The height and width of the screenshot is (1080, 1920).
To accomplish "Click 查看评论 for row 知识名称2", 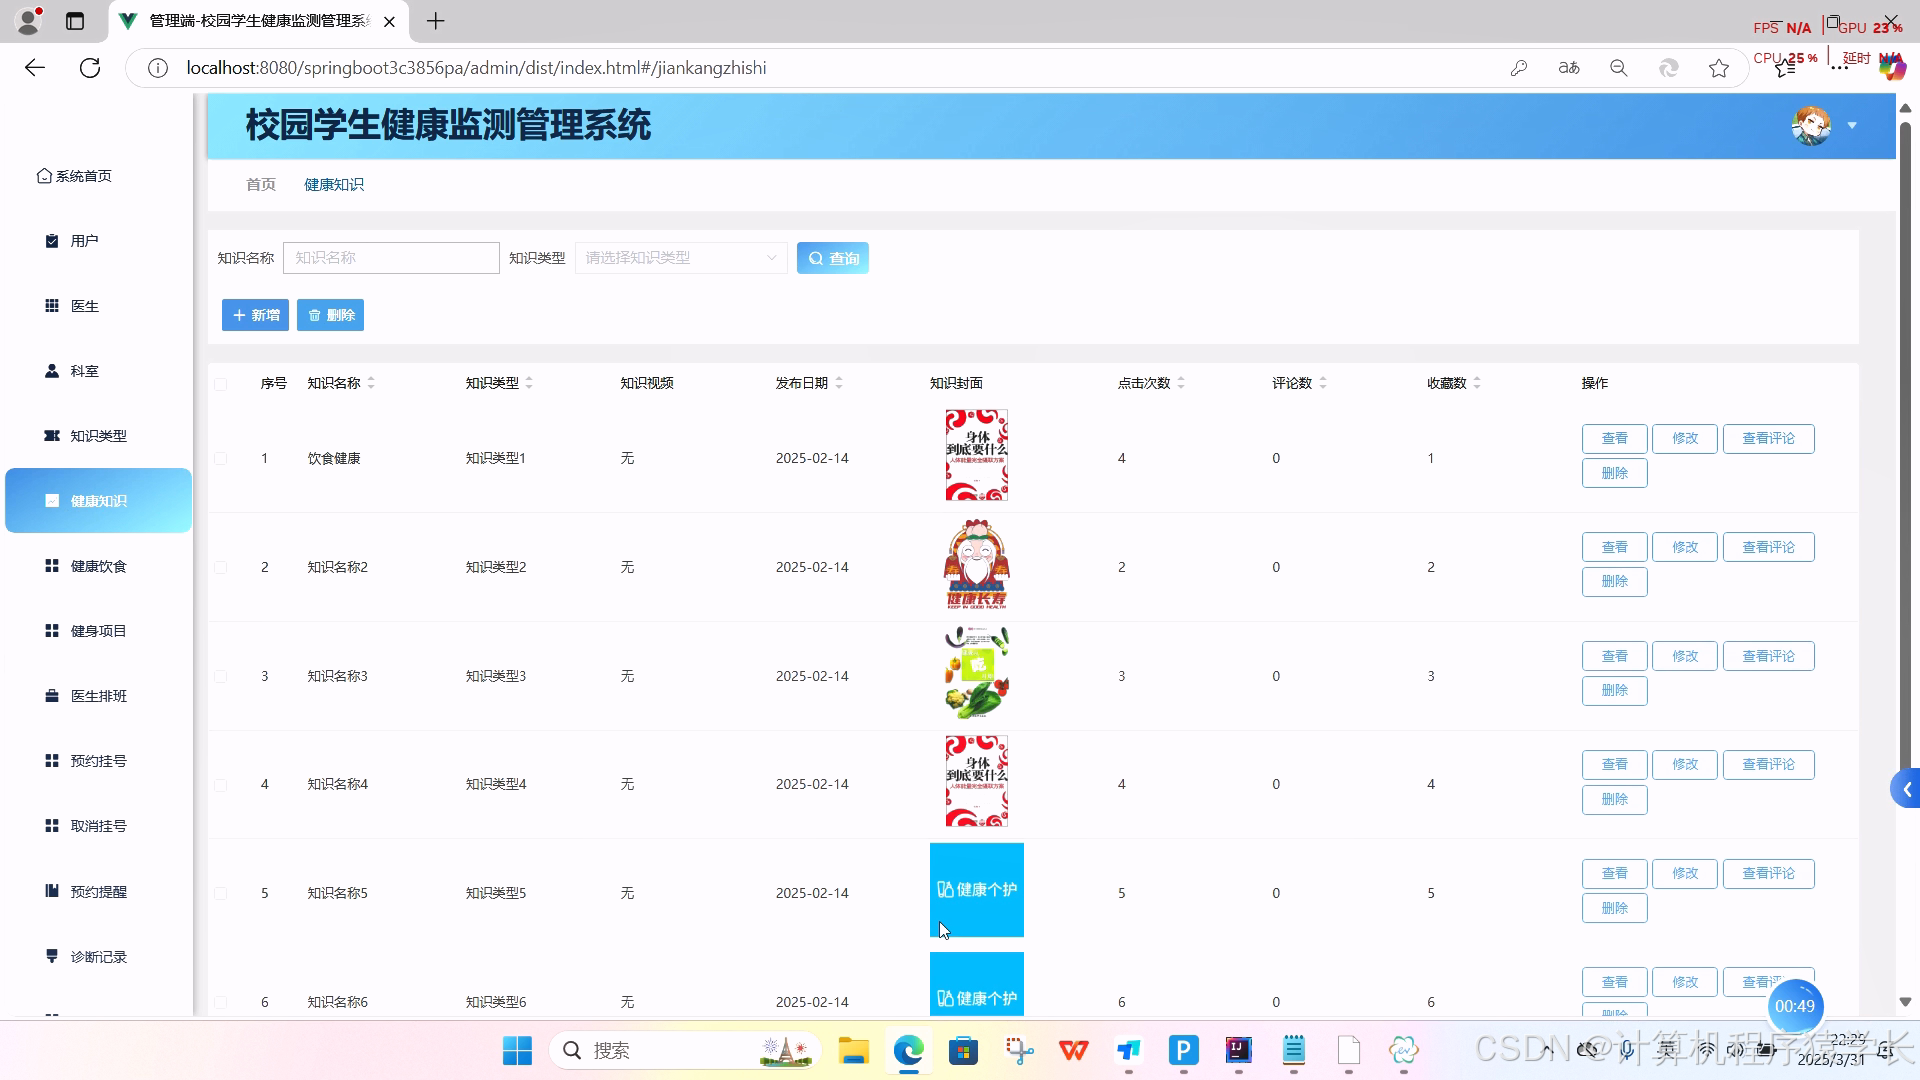I will point(1767,547).
